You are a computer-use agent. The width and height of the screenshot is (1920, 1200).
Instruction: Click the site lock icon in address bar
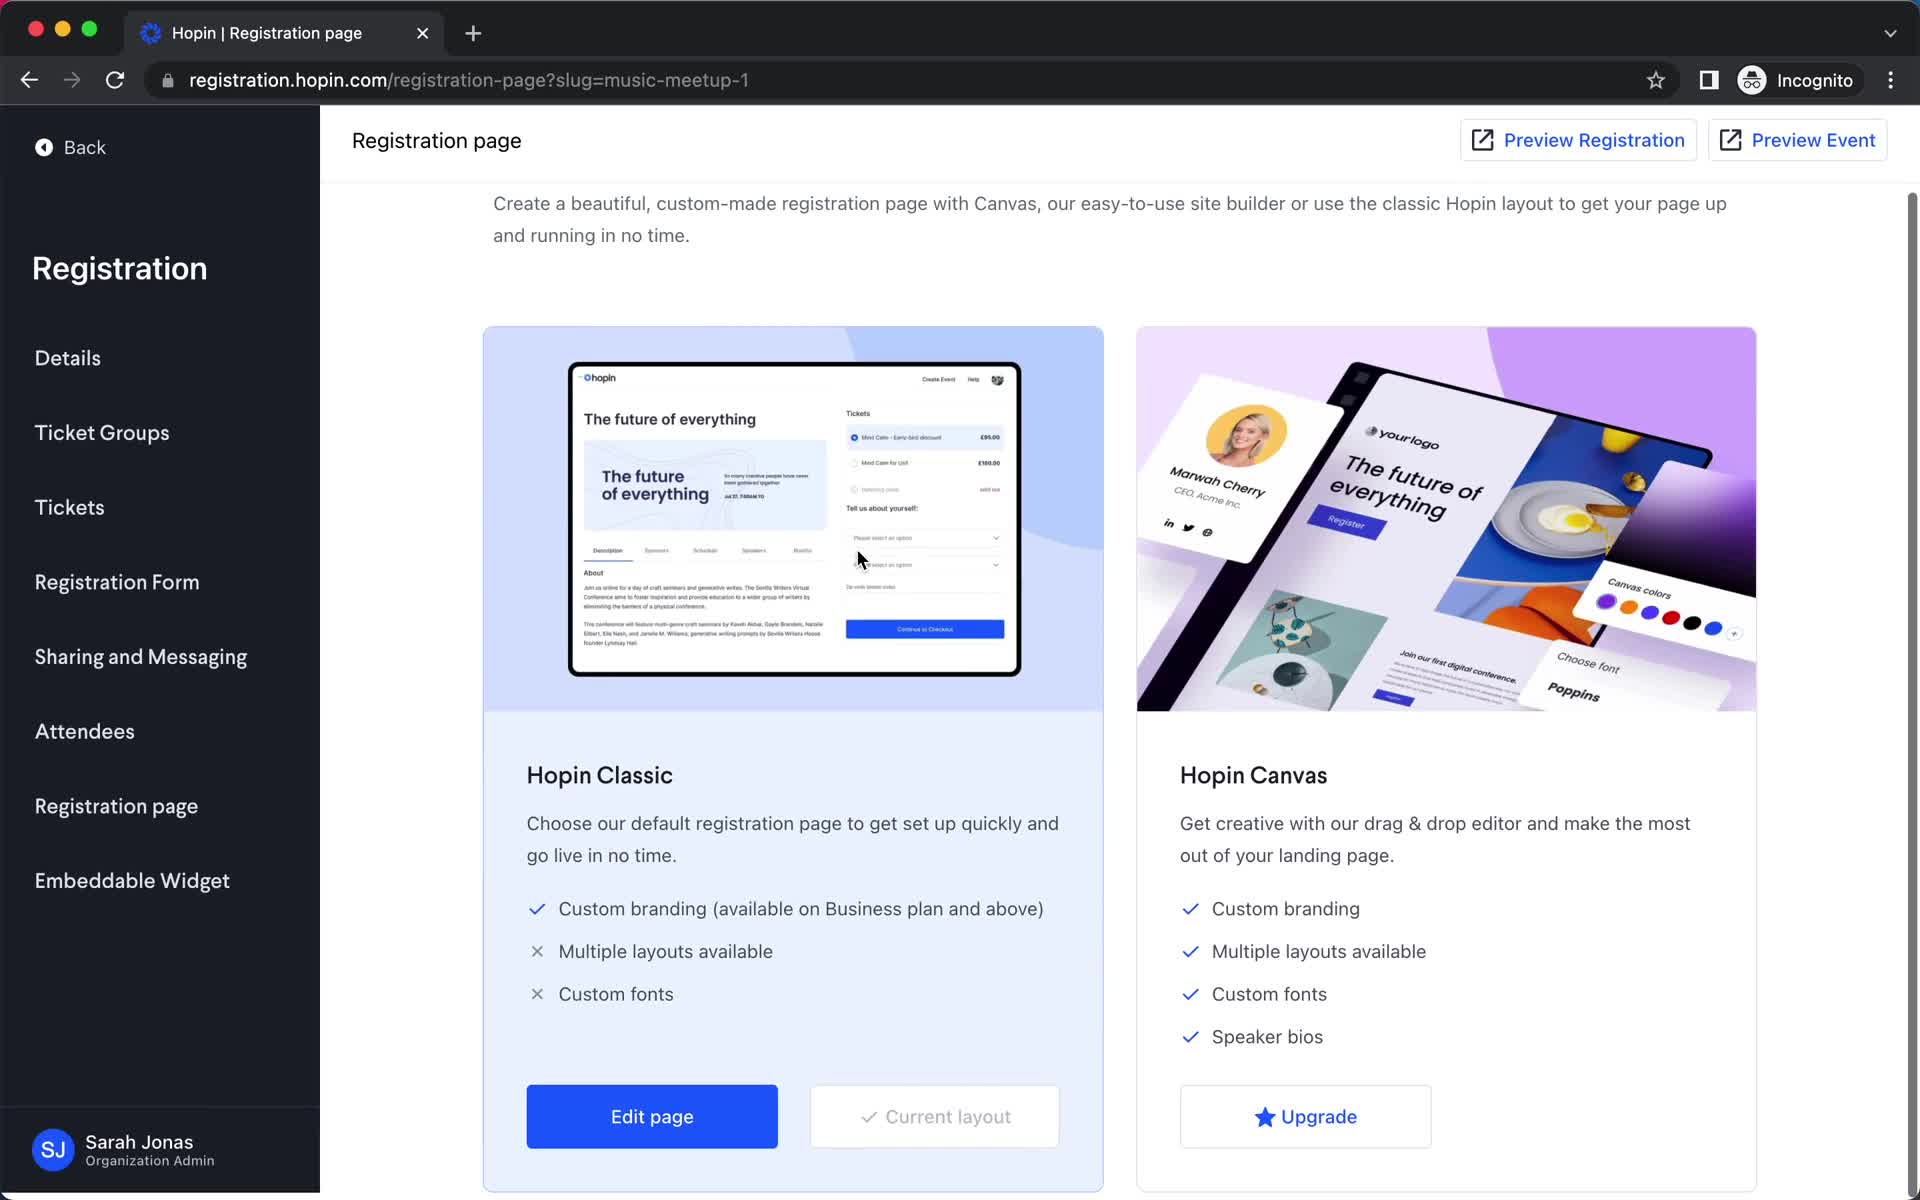pos(168,80)
